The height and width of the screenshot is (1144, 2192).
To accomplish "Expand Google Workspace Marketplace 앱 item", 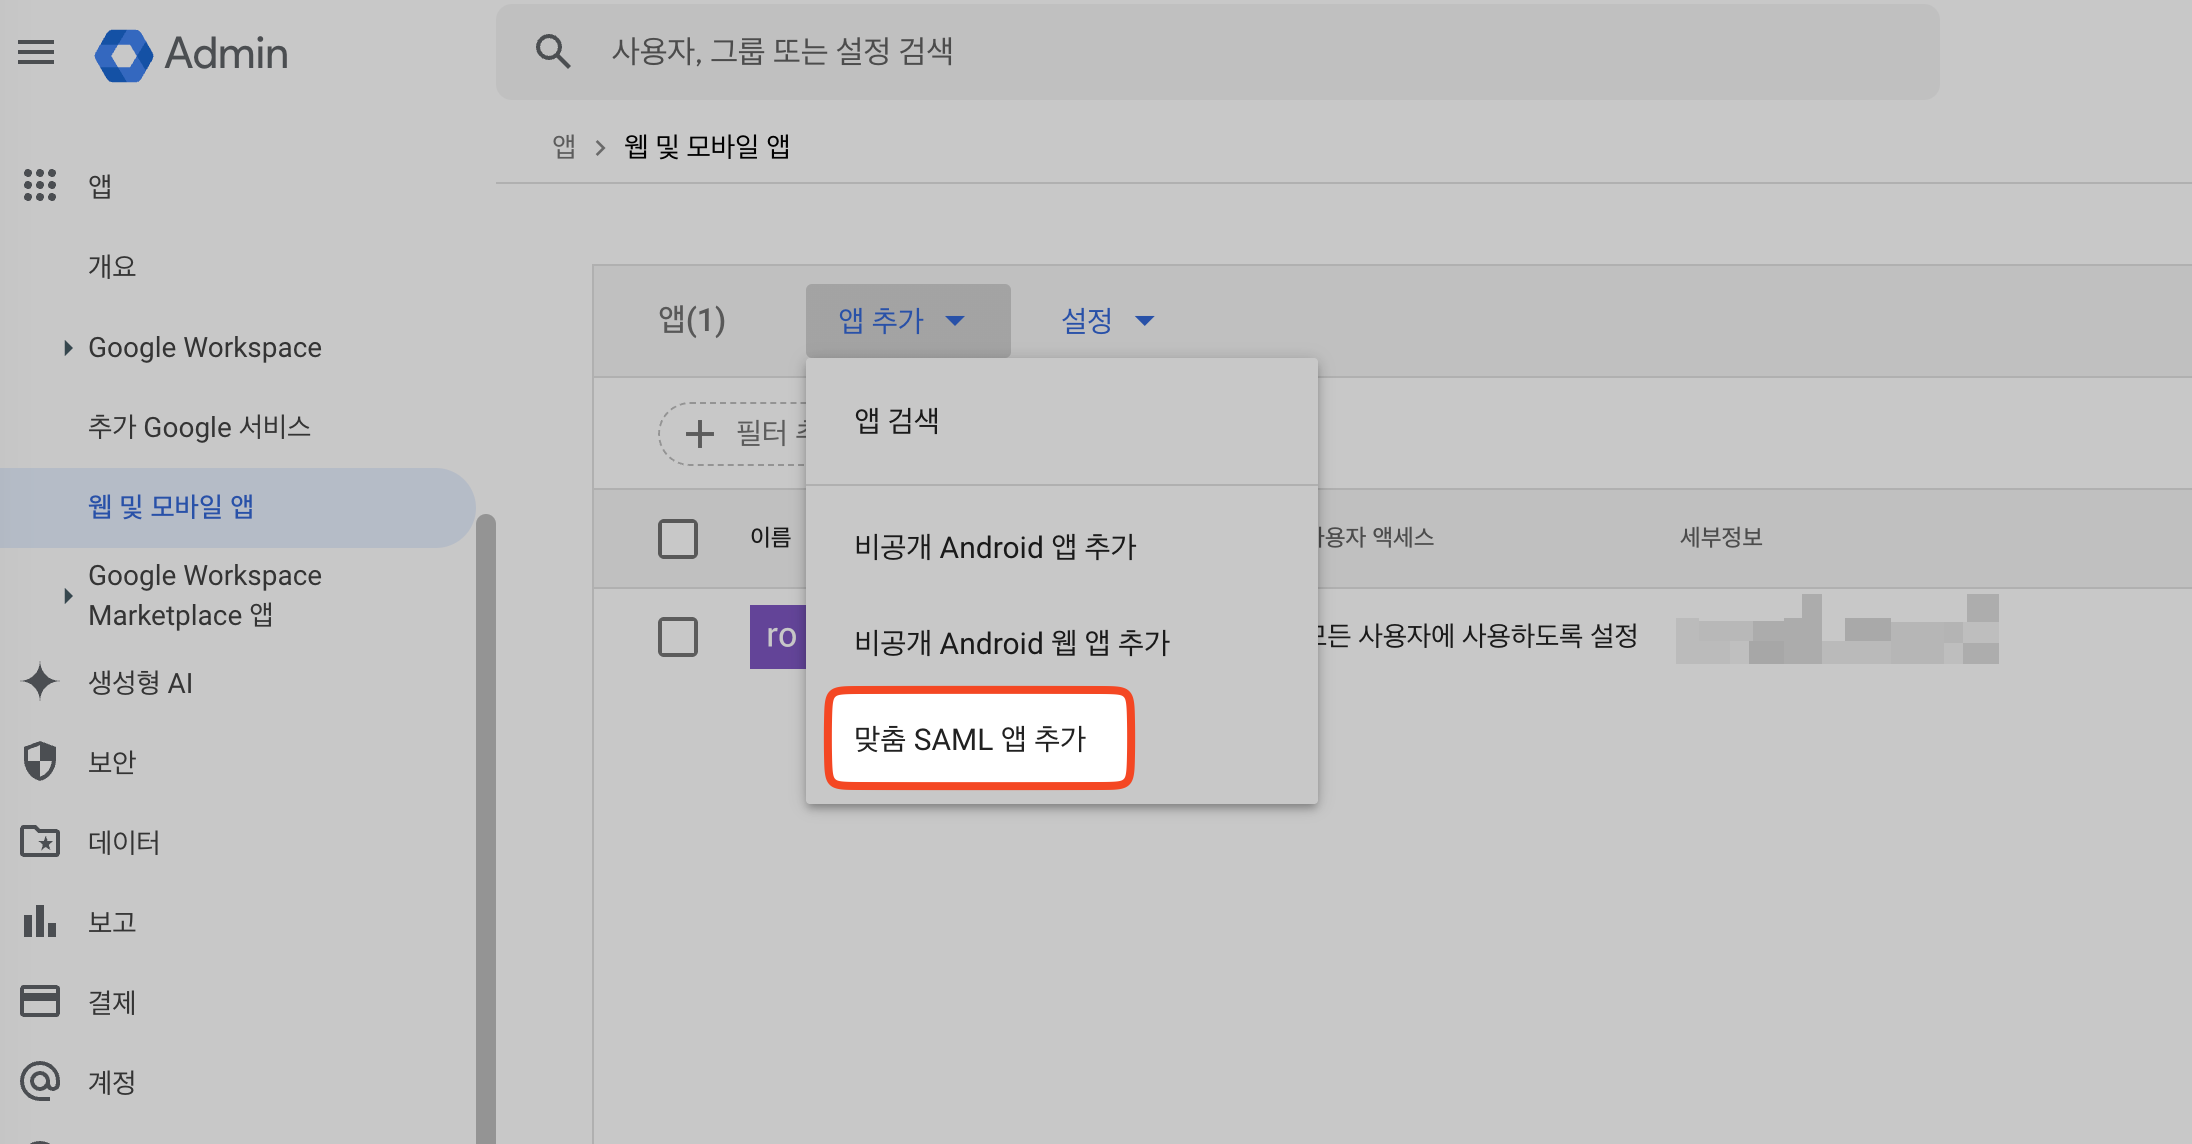I will click(68, 596).
